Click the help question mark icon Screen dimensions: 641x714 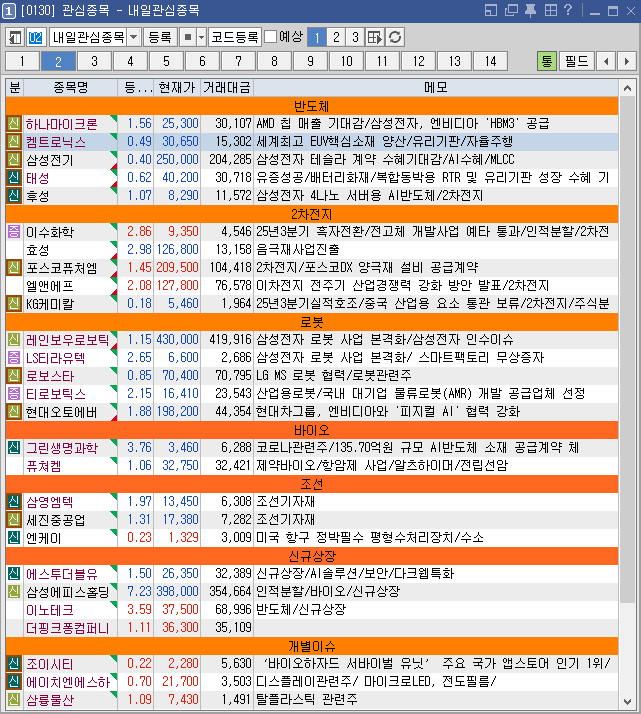[x=568, y=11]
